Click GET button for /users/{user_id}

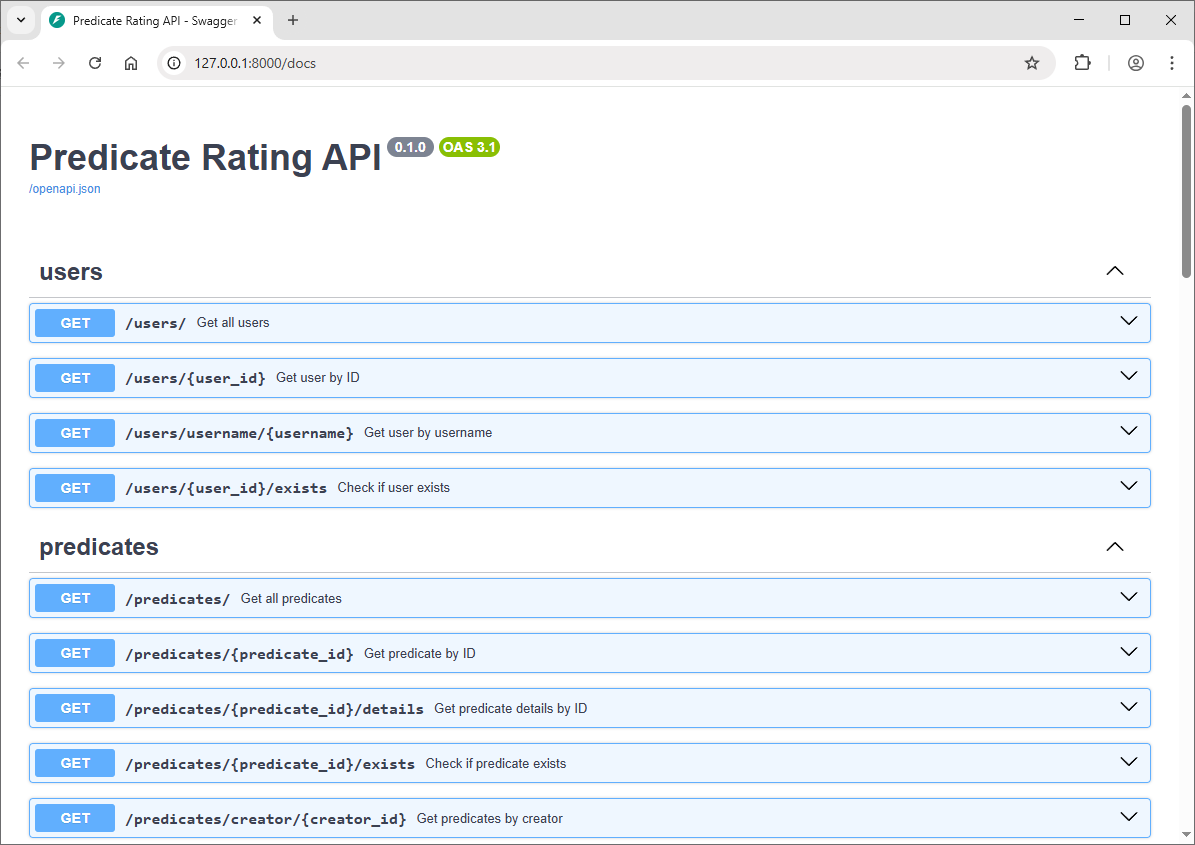coord(75,378)
